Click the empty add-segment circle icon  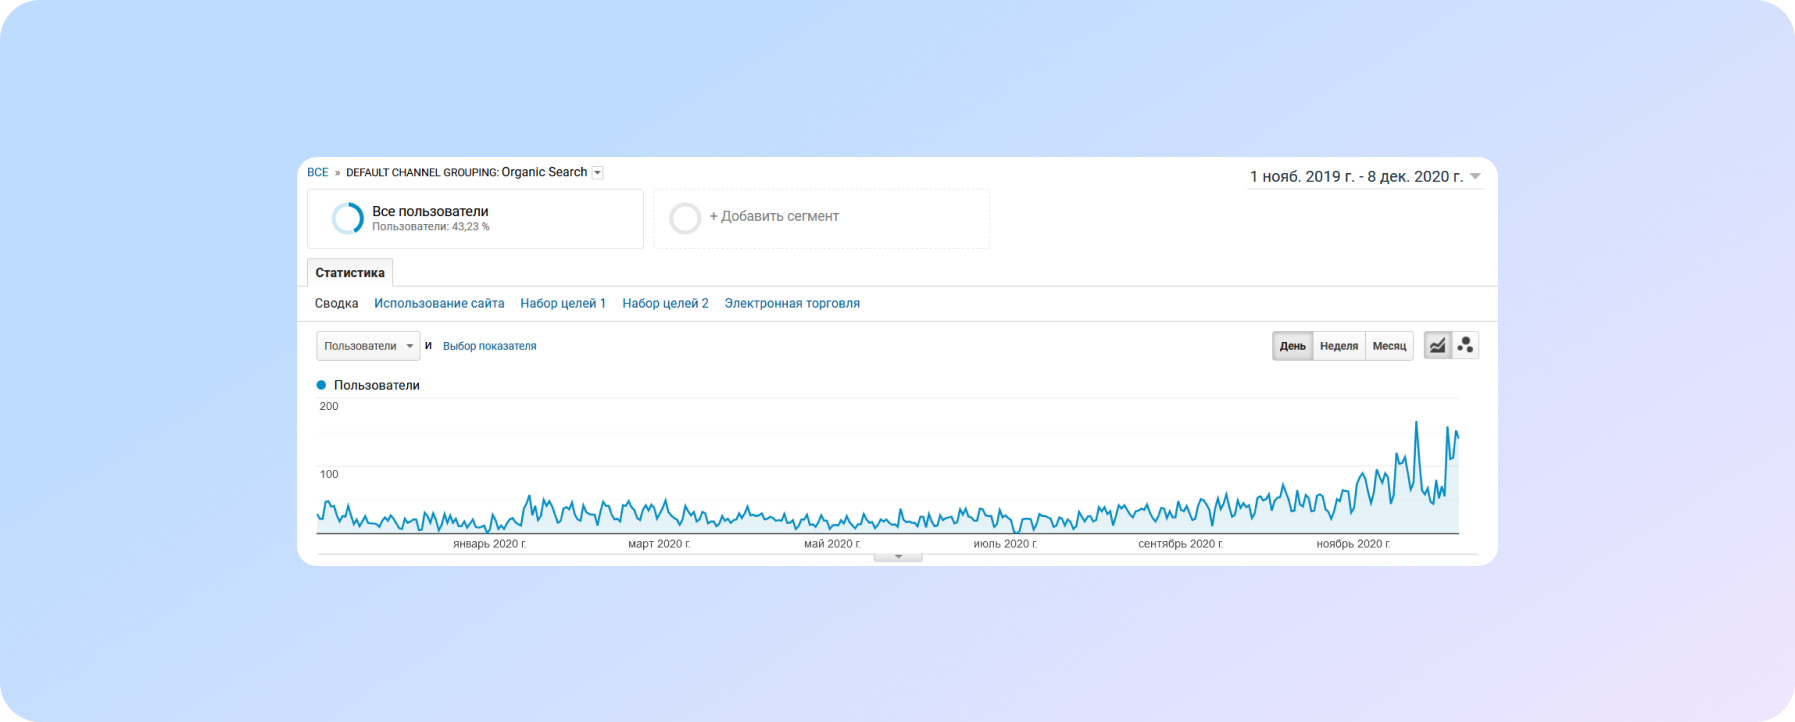(685, 218)
